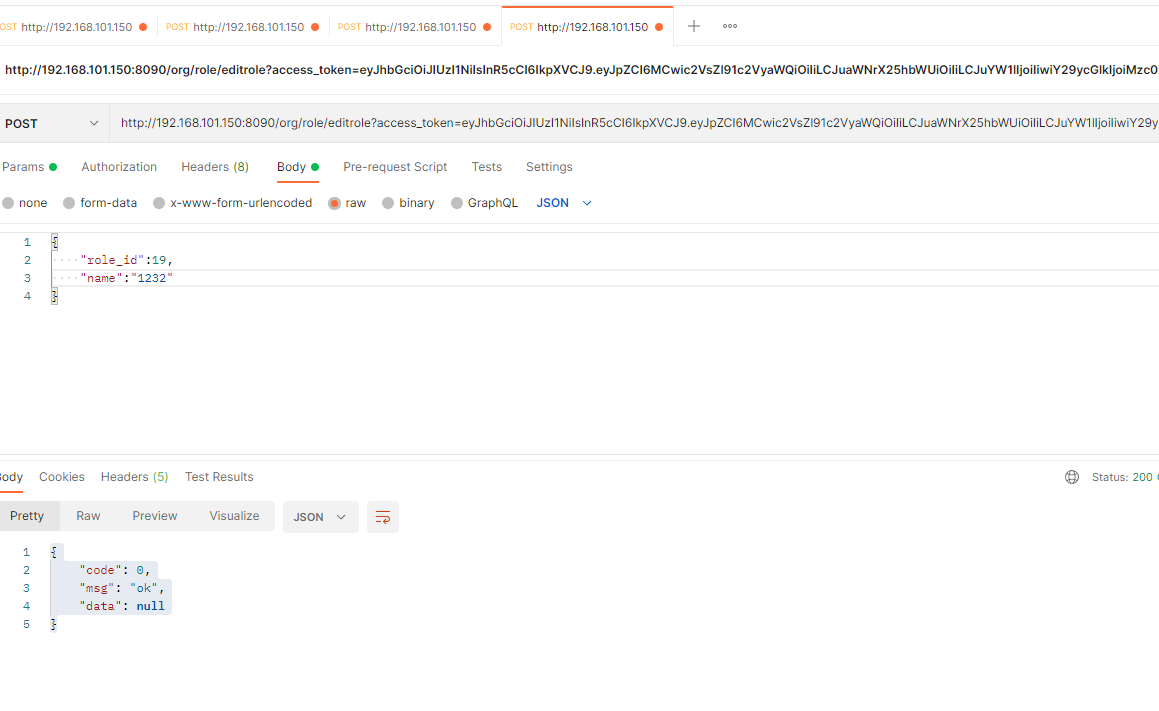Open the response Headers (5) tab
This screenshot has width=1159, height=711.
point(135,477)
